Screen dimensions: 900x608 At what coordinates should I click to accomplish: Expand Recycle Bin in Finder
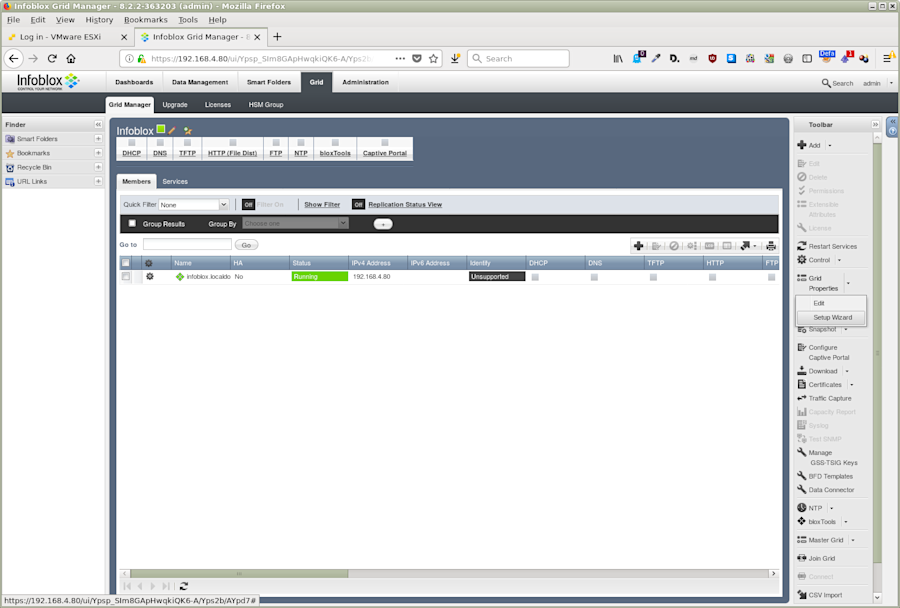coord(98,167)
